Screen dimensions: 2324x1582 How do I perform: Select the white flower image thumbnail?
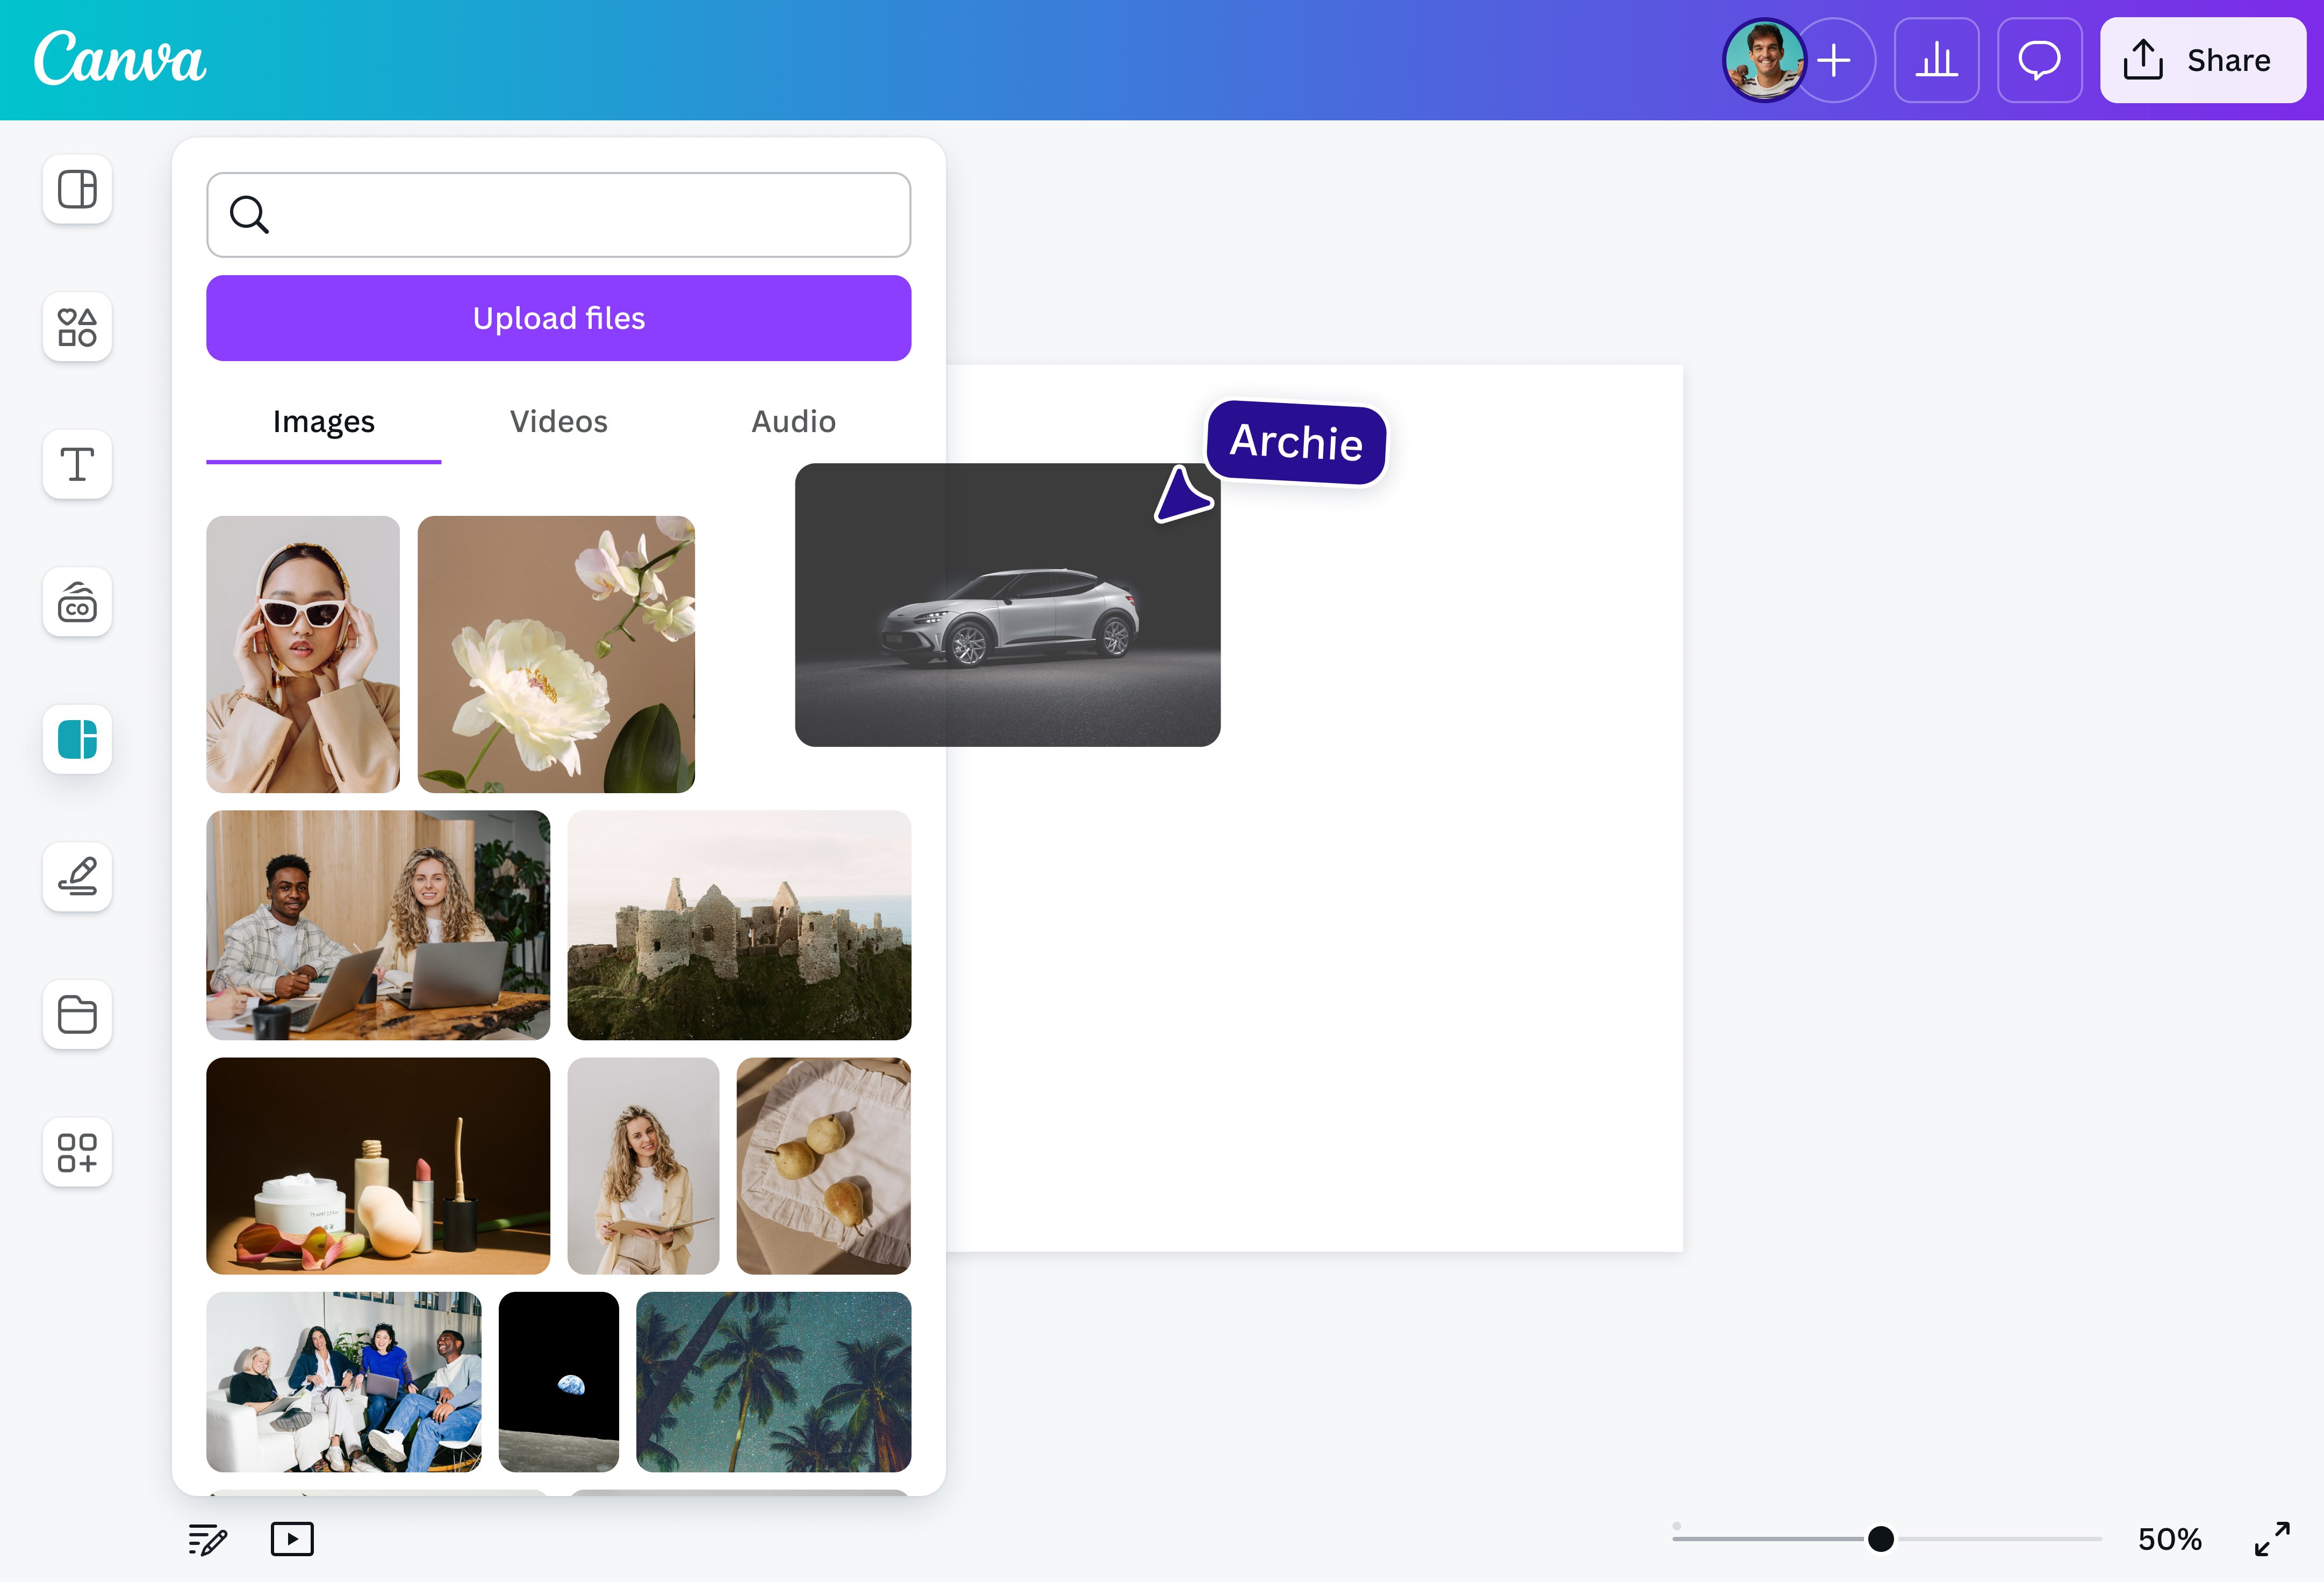coord(556,654)
